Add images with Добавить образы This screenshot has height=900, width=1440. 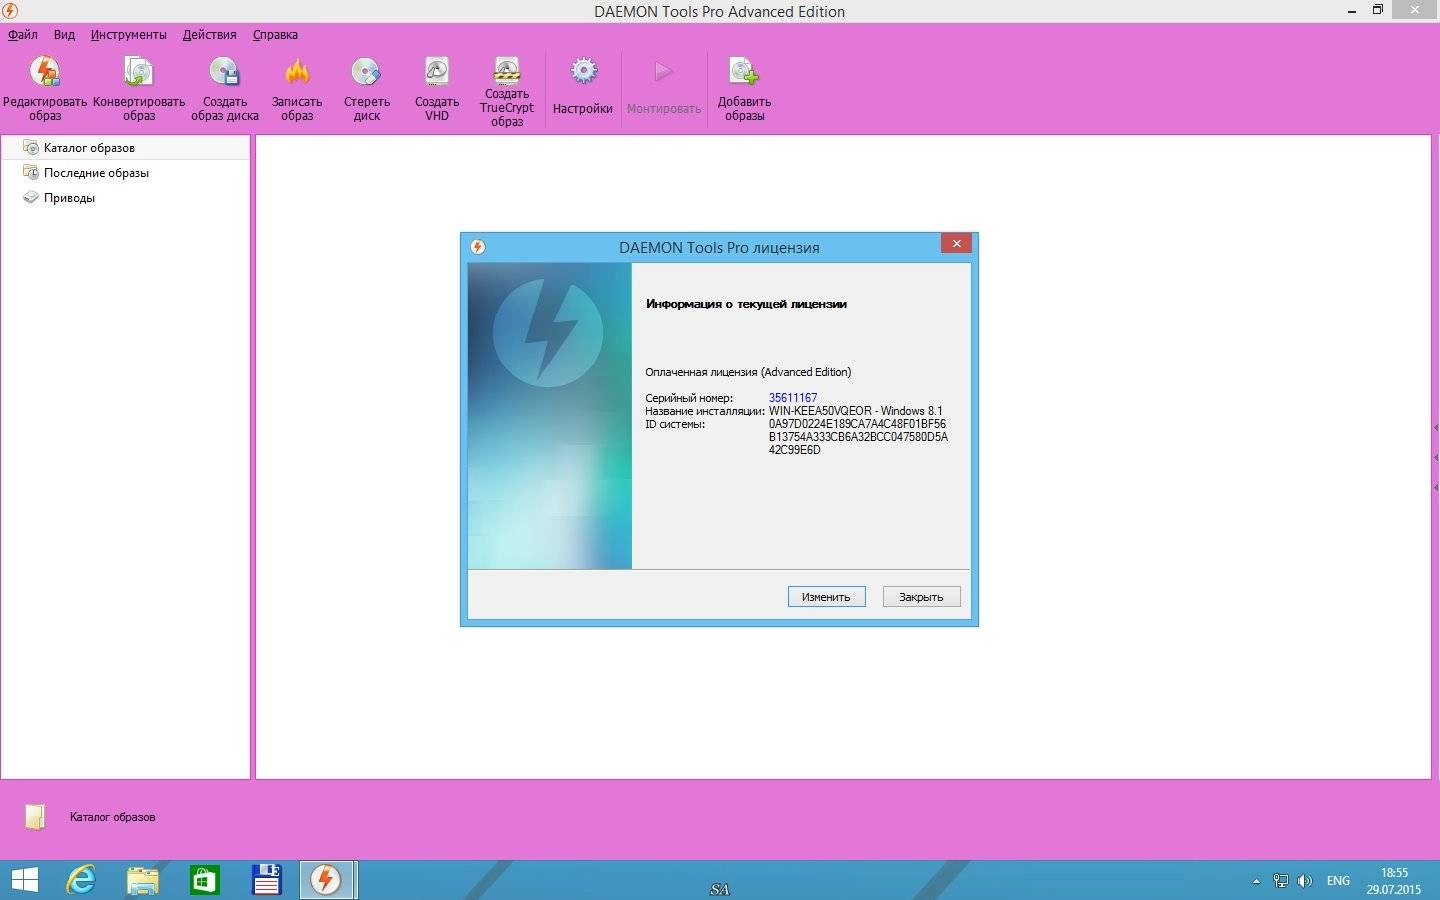(744, 88)
